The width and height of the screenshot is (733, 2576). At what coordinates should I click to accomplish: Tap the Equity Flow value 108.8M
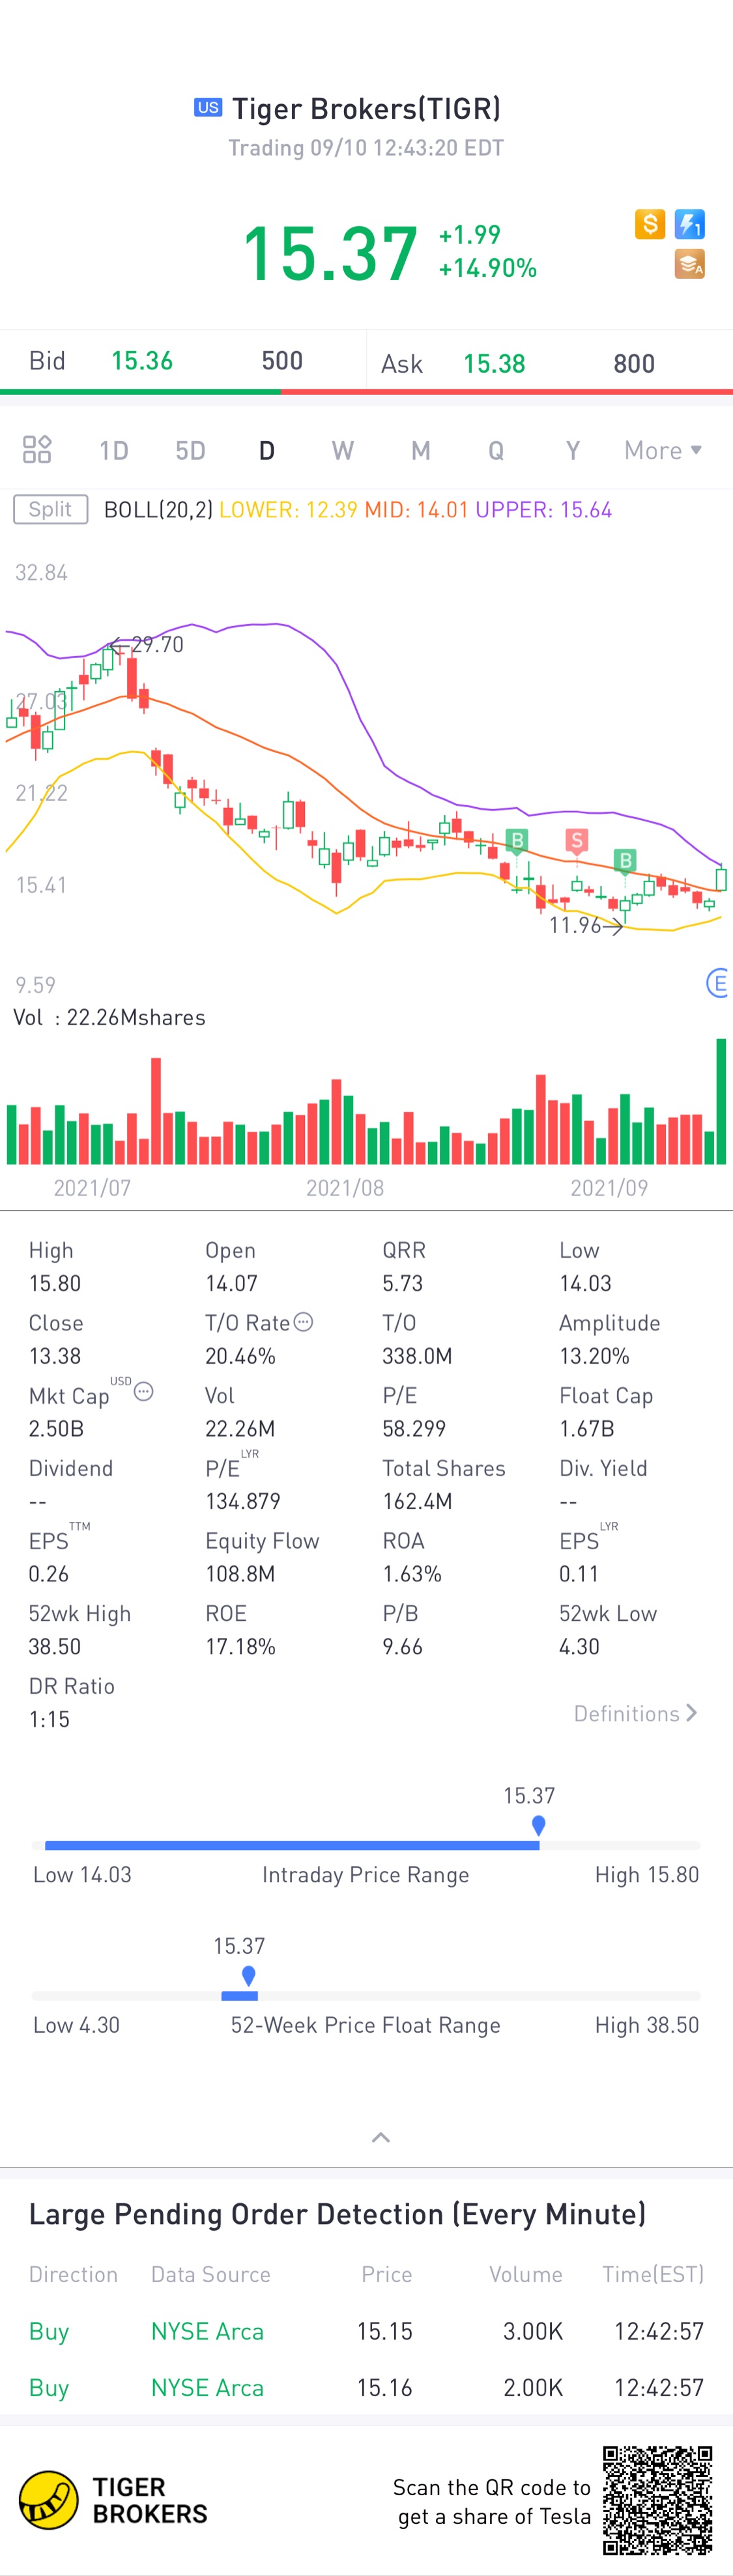[x=240, y=1573]
